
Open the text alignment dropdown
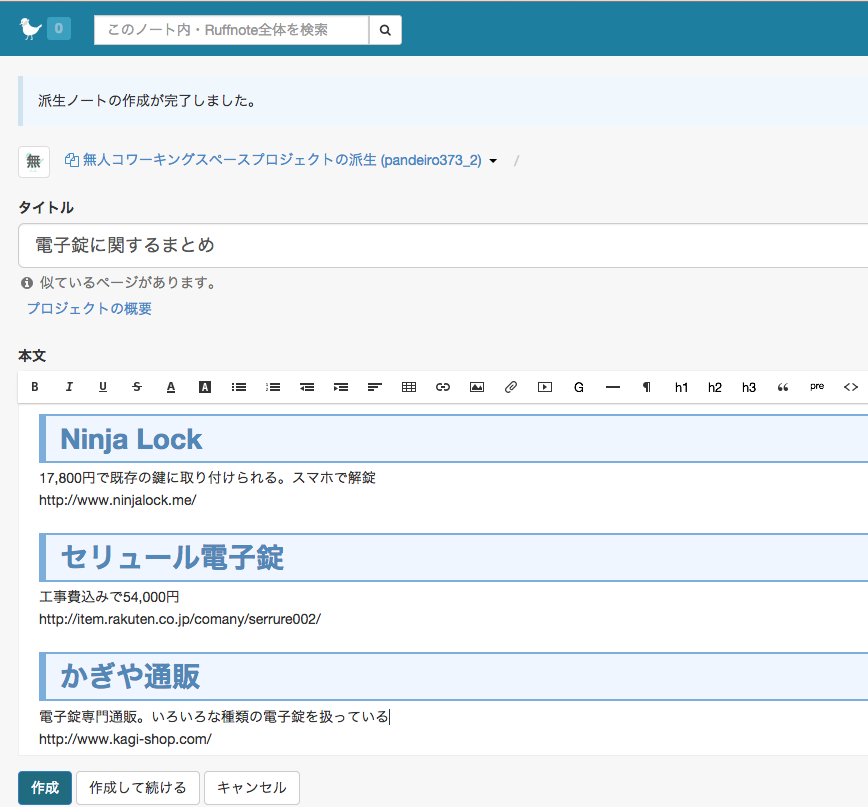(375, 387)
